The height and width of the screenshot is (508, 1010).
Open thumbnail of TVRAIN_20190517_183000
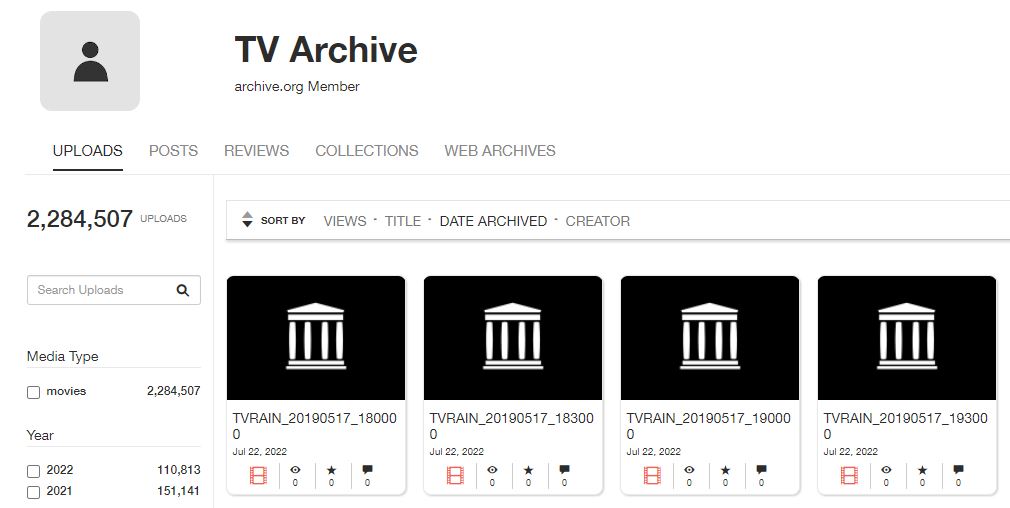pyautogui.click(x=513, y=338)
